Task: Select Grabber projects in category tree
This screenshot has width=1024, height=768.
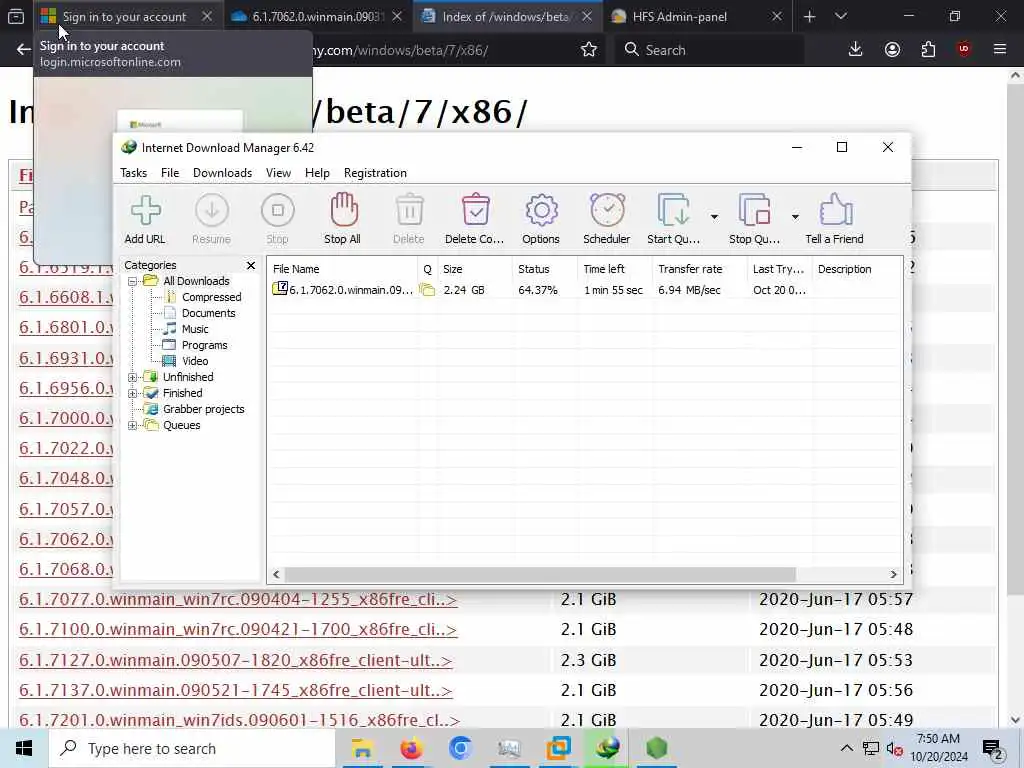Action: (204, 409)
